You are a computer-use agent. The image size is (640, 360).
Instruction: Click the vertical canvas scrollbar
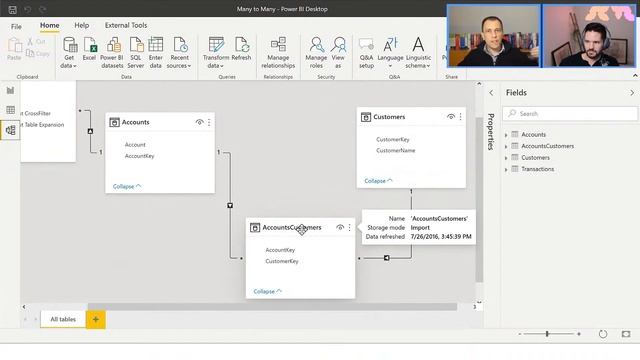pyautogui.click(x=479, y=200)
